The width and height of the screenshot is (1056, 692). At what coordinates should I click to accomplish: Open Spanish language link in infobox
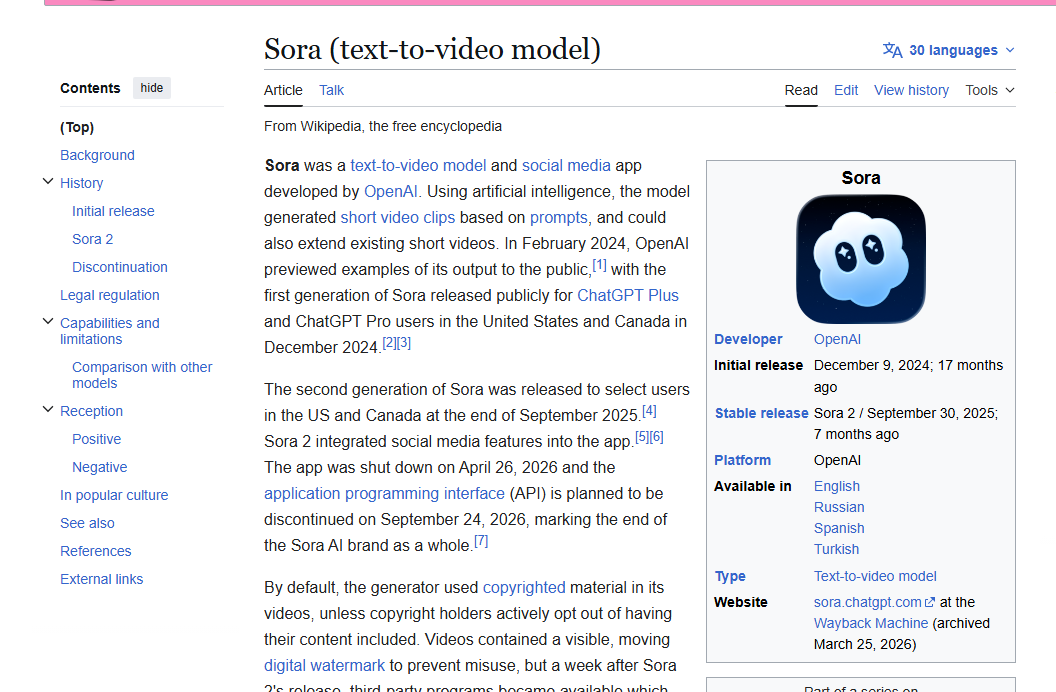click(x=838, y=528)
